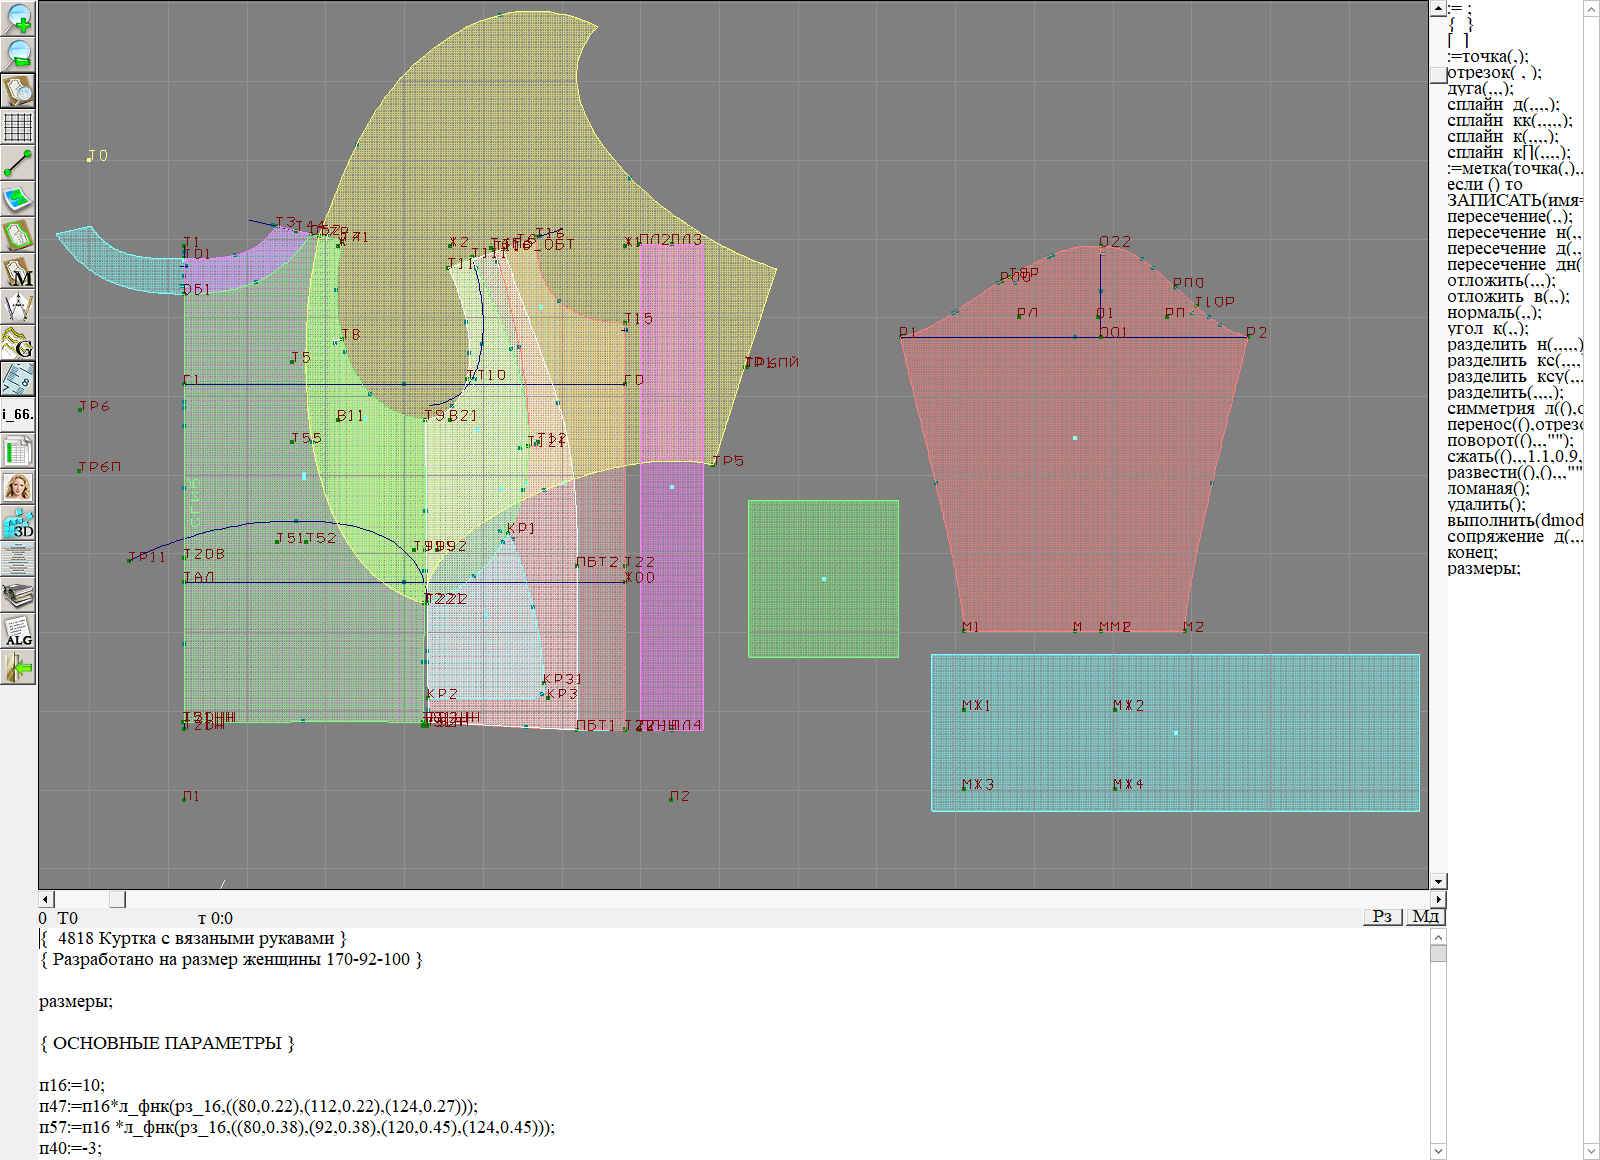The image size is (1600, 1160).
Task: Click the exit door arrow icon
Action: (x=18, y=667)
